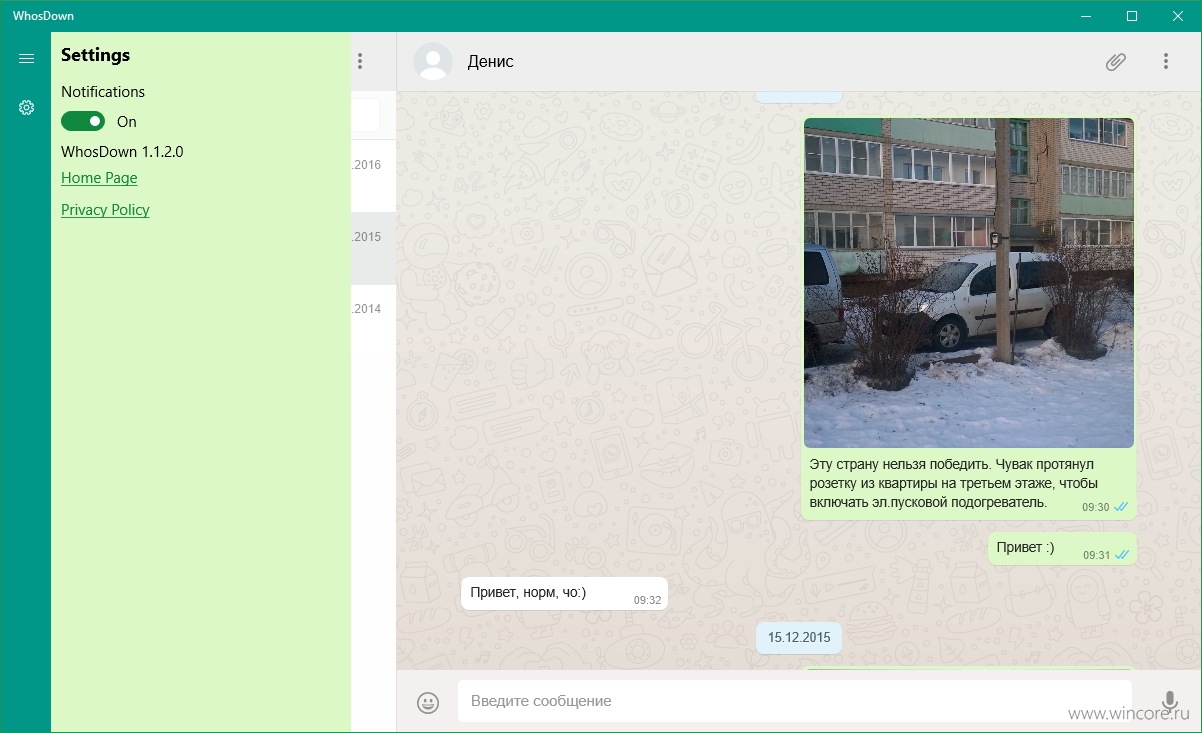Select the message 'Привет, норм, чо:)'
The width and height of the screenshot is (1202, 733).
click(564, 593)
